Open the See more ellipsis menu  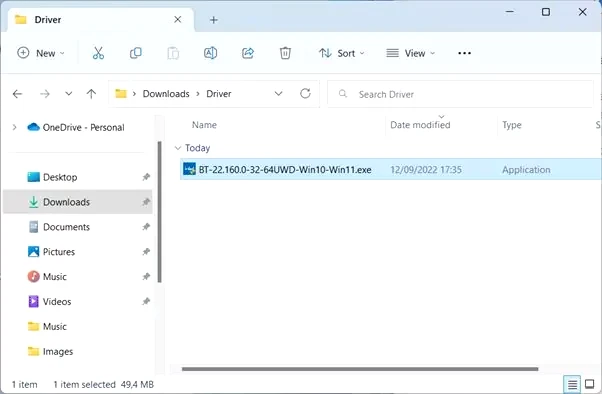point(464,53)
